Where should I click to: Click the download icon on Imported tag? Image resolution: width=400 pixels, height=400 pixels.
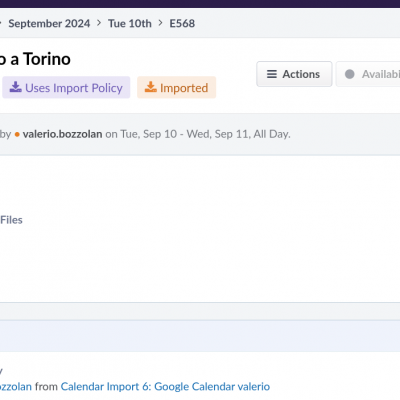click(x=151, y=87)
